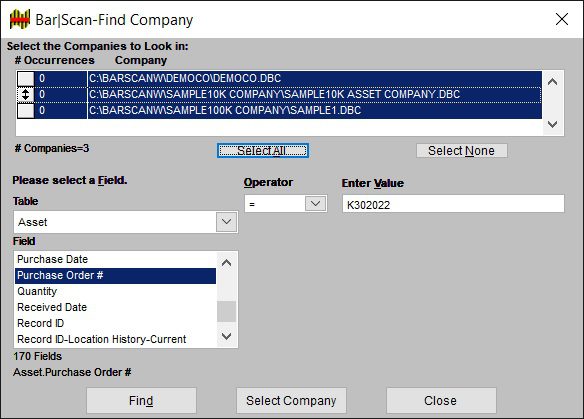Select the C:\BARSCANW\DEMOCO\DEMOCO.DBC row

(315, 79)
